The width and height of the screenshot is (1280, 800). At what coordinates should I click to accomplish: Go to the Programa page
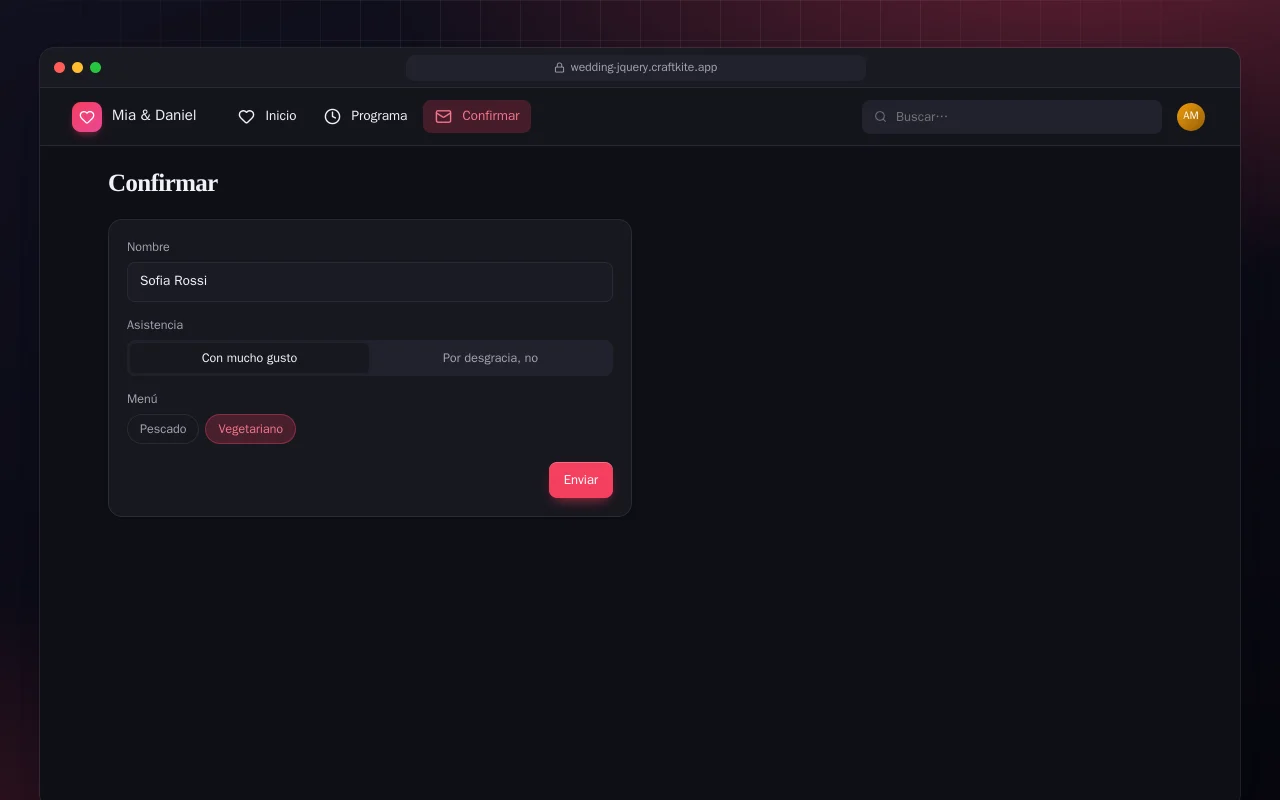tap(365, 116)
